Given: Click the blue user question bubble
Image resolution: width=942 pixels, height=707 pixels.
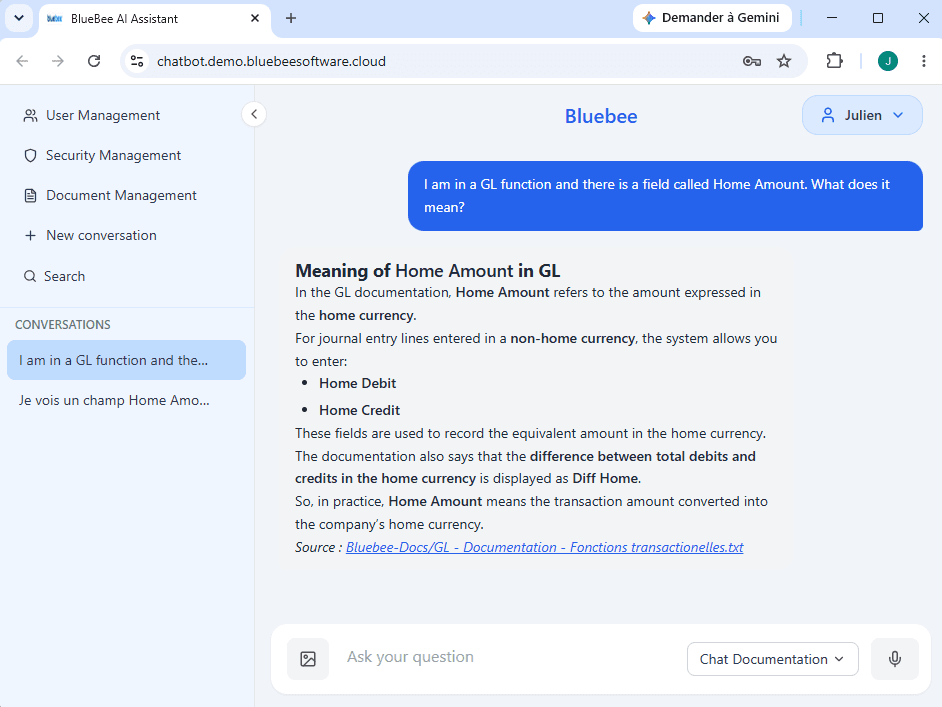Looking at the screenshot, I should click(x=665, y=196).
